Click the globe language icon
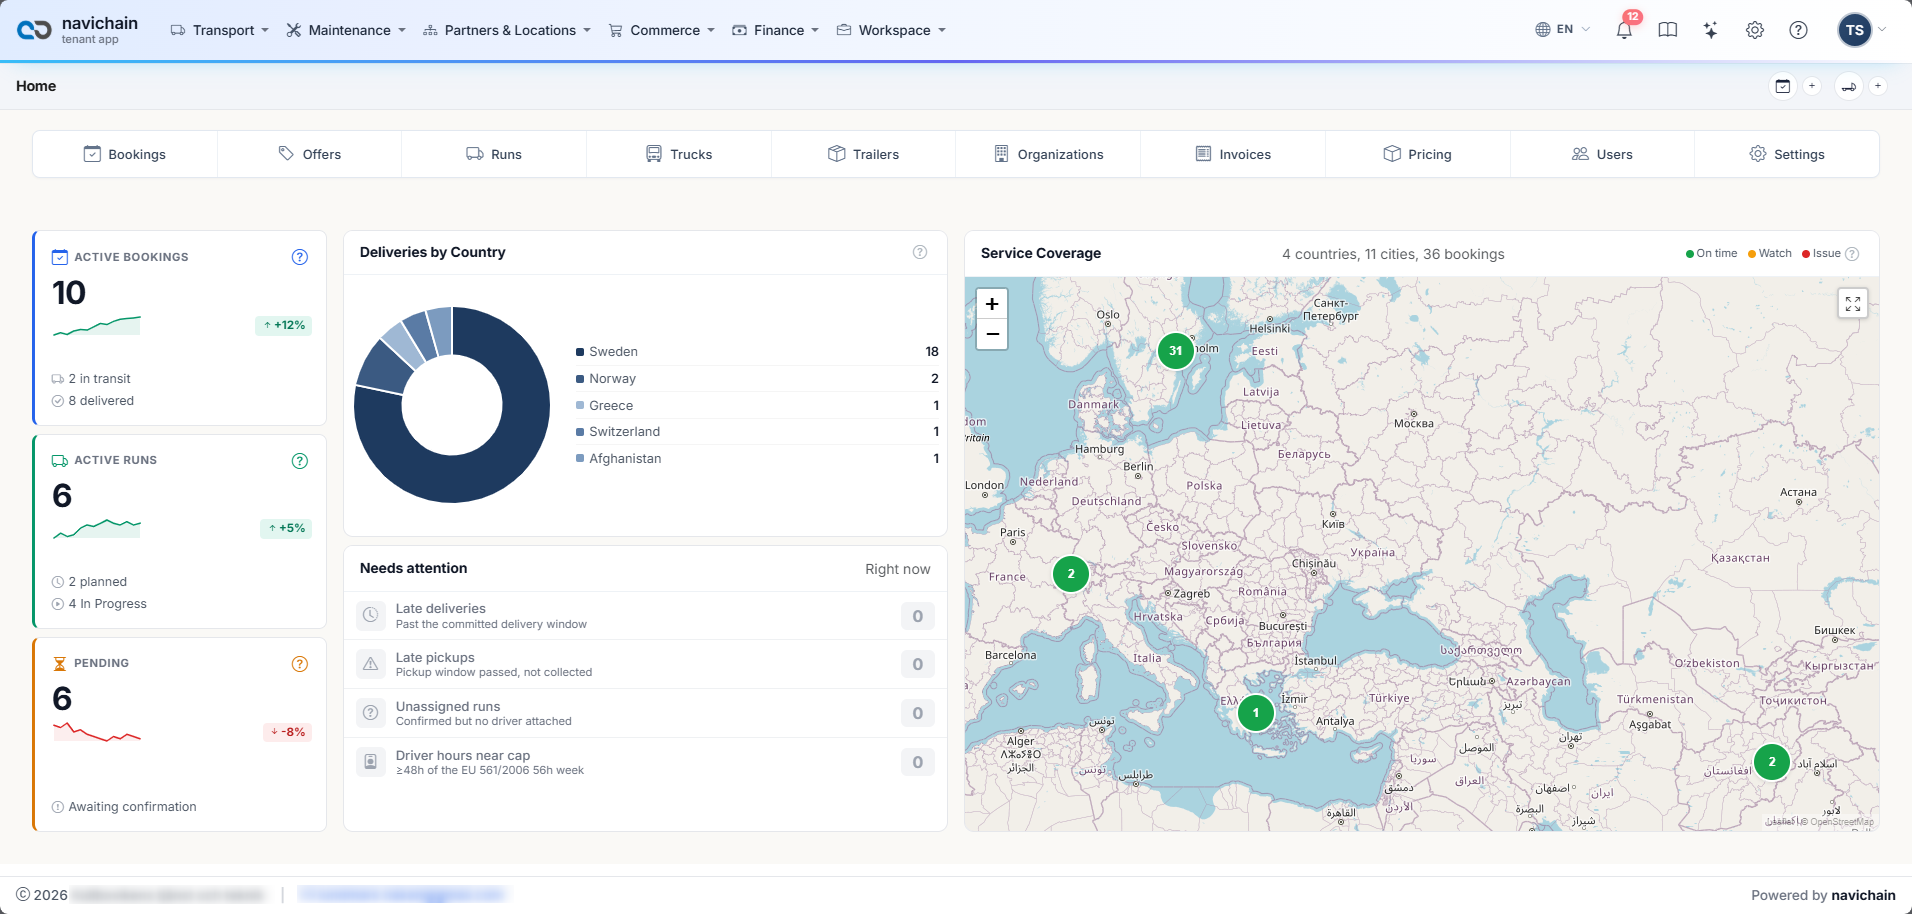This screenshot has height=914, width=1912. coord(1543,29)
